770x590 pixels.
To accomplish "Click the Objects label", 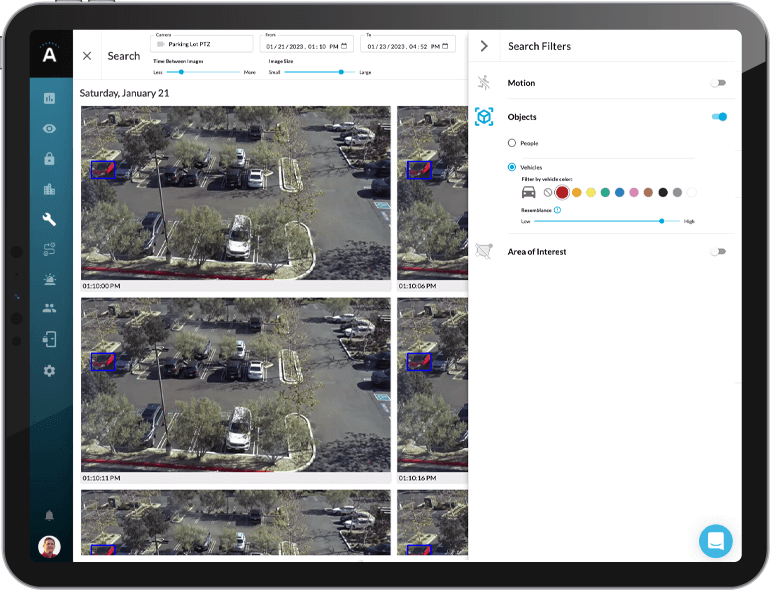I will [x=522, y=117].
